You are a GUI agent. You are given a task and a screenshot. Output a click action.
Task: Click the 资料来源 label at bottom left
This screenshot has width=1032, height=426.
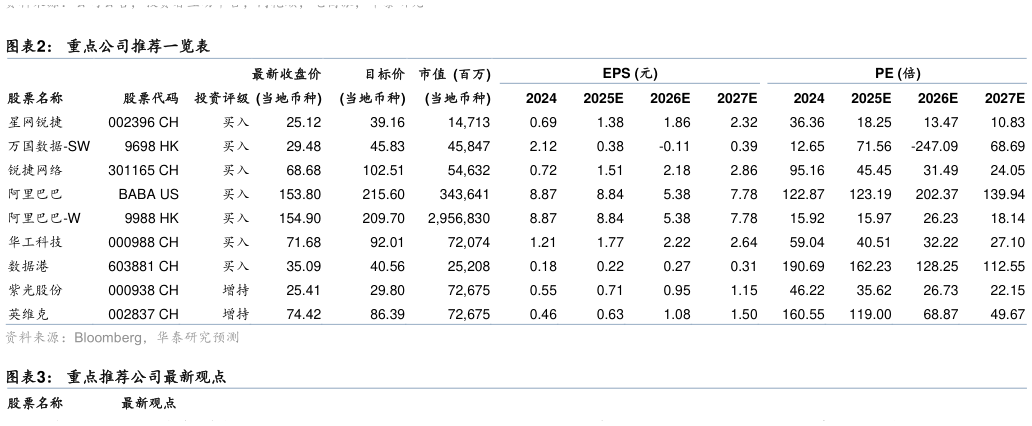tap(34, 338)
